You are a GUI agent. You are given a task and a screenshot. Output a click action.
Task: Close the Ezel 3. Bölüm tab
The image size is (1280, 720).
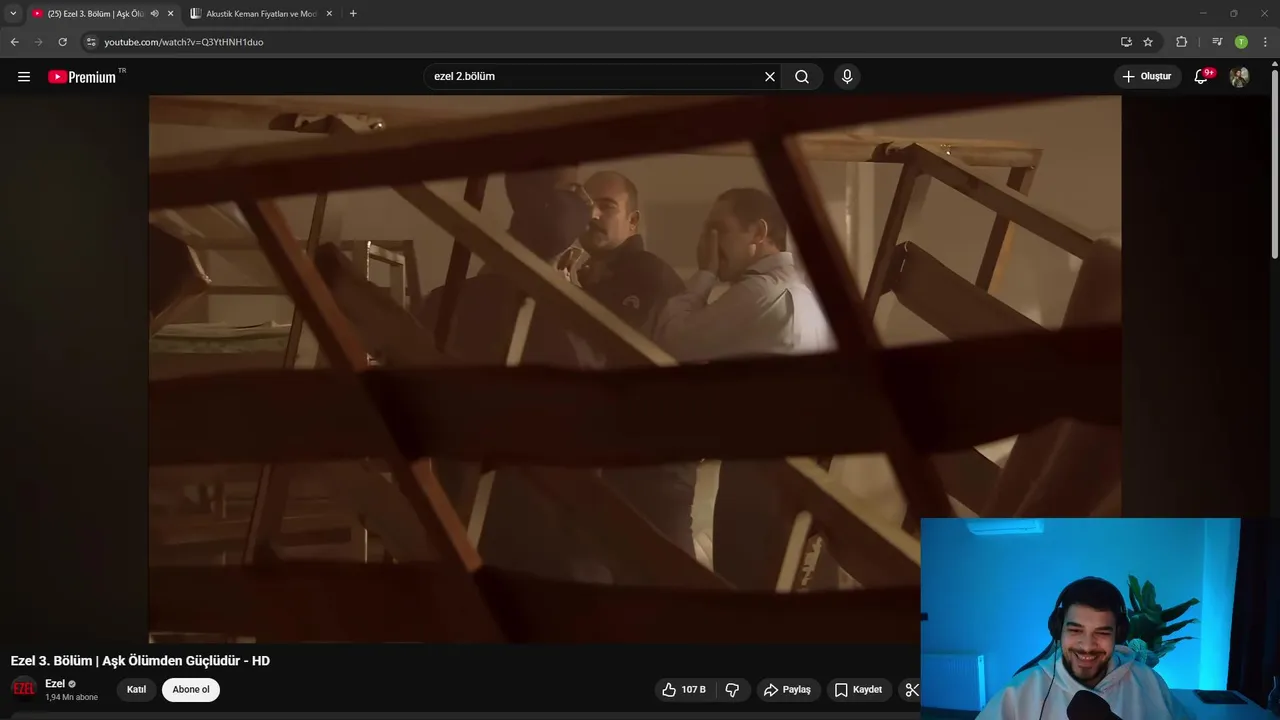[x=170, y=13]
